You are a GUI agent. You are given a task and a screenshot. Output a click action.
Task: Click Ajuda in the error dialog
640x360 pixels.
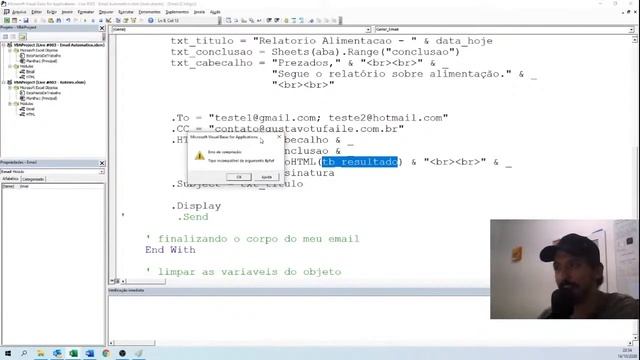267,177
